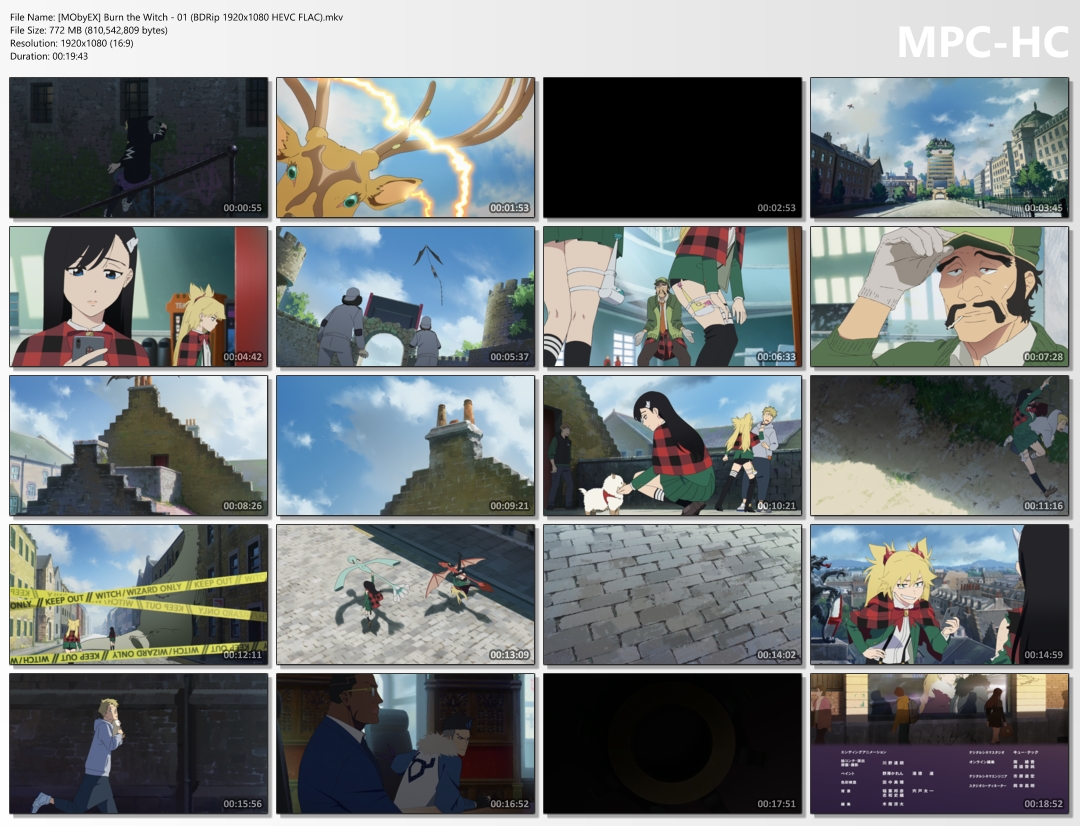This screenshot has width=1080, height=826.
Task: Open the white dog thumbnail at 00:10:21
Action: pyautogui.click(x=672, y=446)
